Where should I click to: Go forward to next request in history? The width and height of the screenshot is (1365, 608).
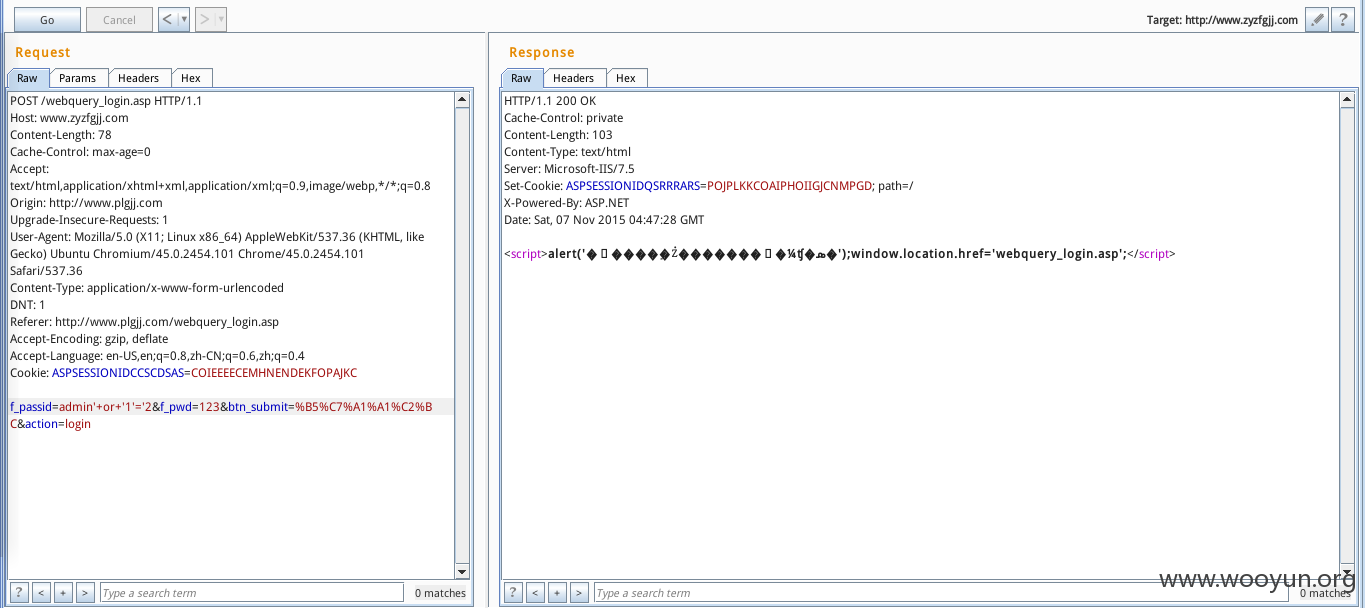204,19
